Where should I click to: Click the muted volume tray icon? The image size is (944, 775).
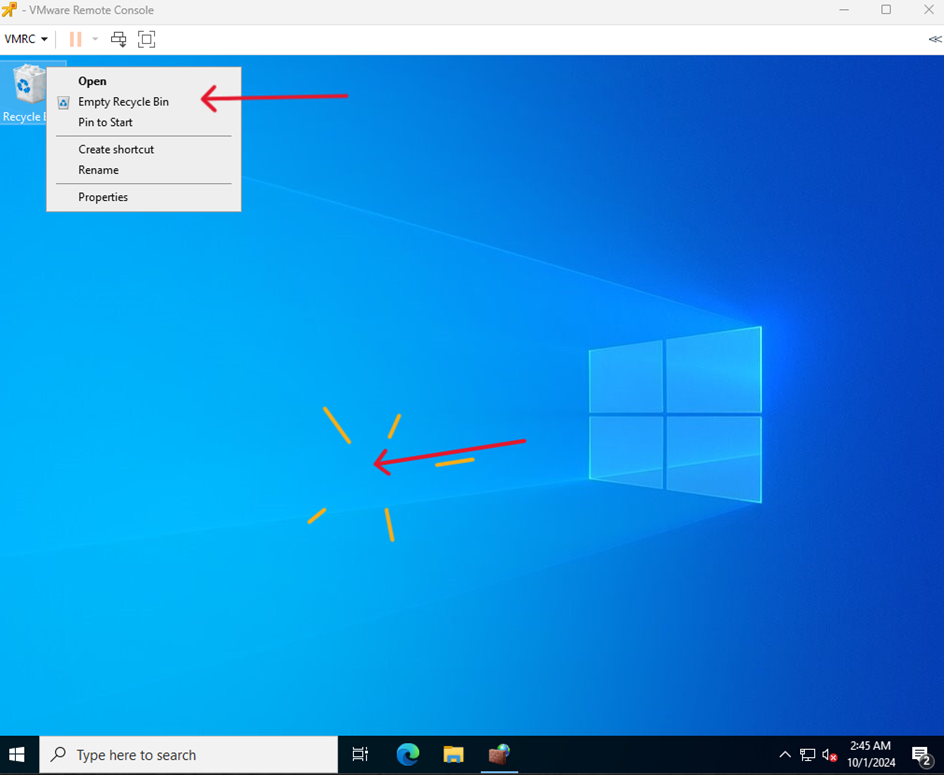point(829,755)
